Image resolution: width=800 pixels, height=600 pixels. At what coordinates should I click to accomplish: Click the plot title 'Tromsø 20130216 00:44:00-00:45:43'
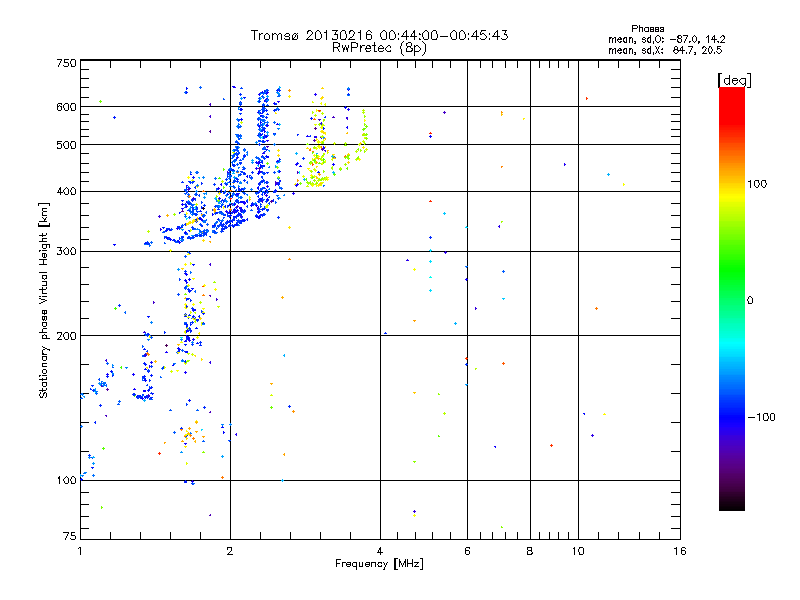click(x=379, y=35)
